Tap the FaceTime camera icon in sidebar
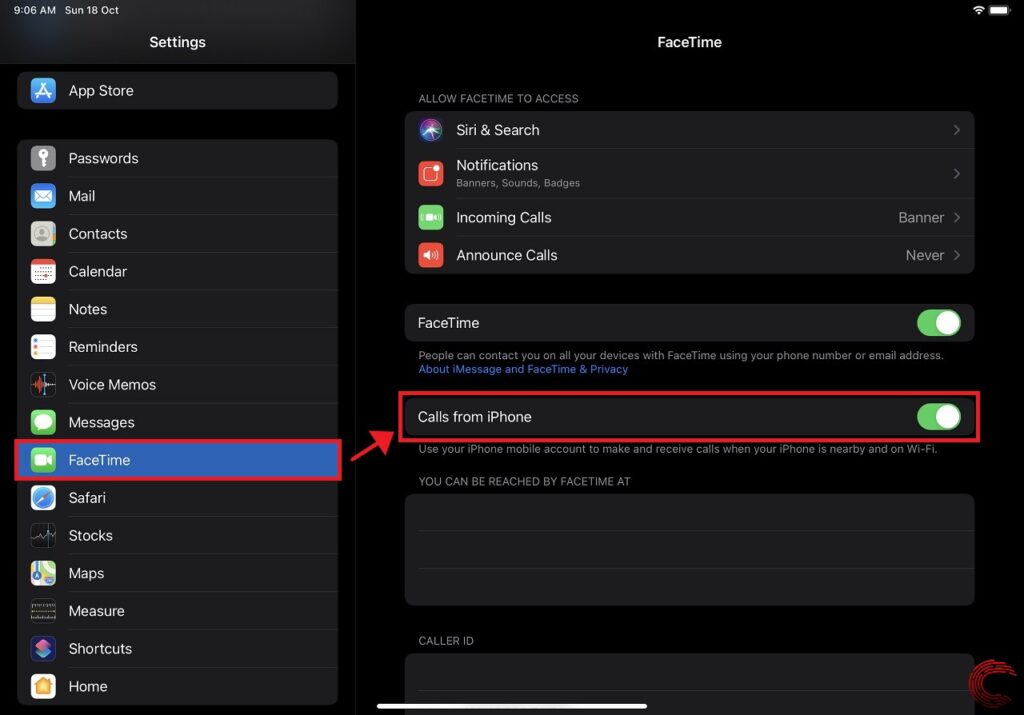The height and width of the screenshot is (715, 1024). 43,460
